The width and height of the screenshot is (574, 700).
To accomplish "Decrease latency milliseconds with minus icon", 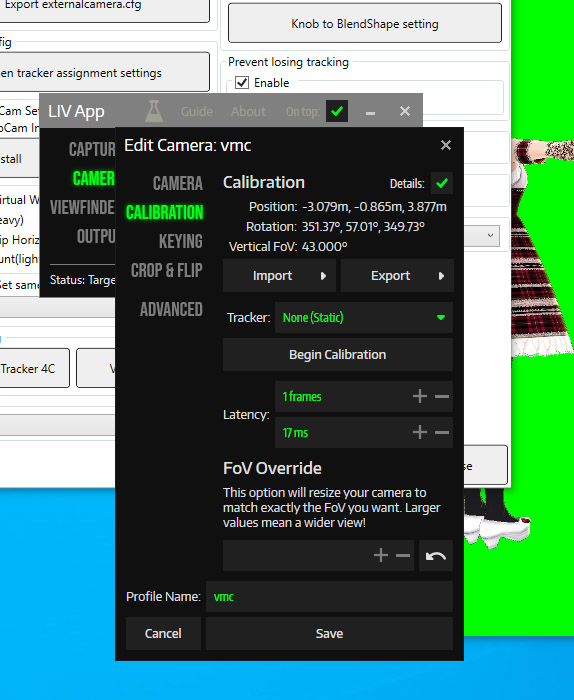I will pyautogui.click(x=442, y=432).
